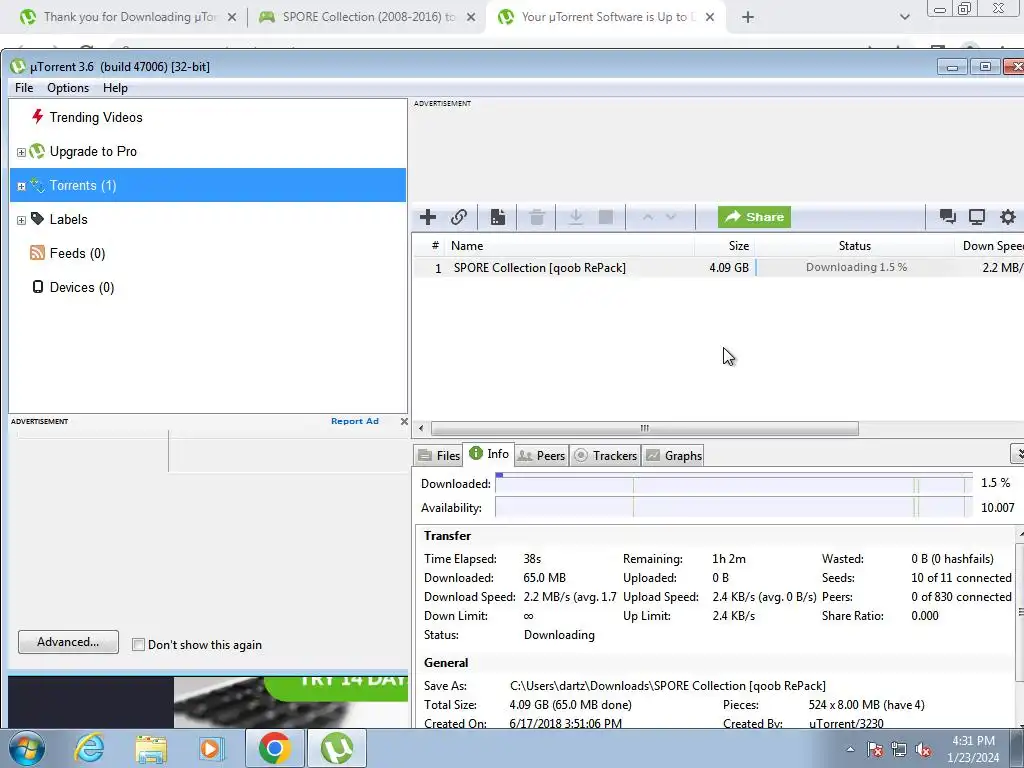Click the Chrome taskbar icon
Screen dimensions: 1024x768
pos(274,748)
